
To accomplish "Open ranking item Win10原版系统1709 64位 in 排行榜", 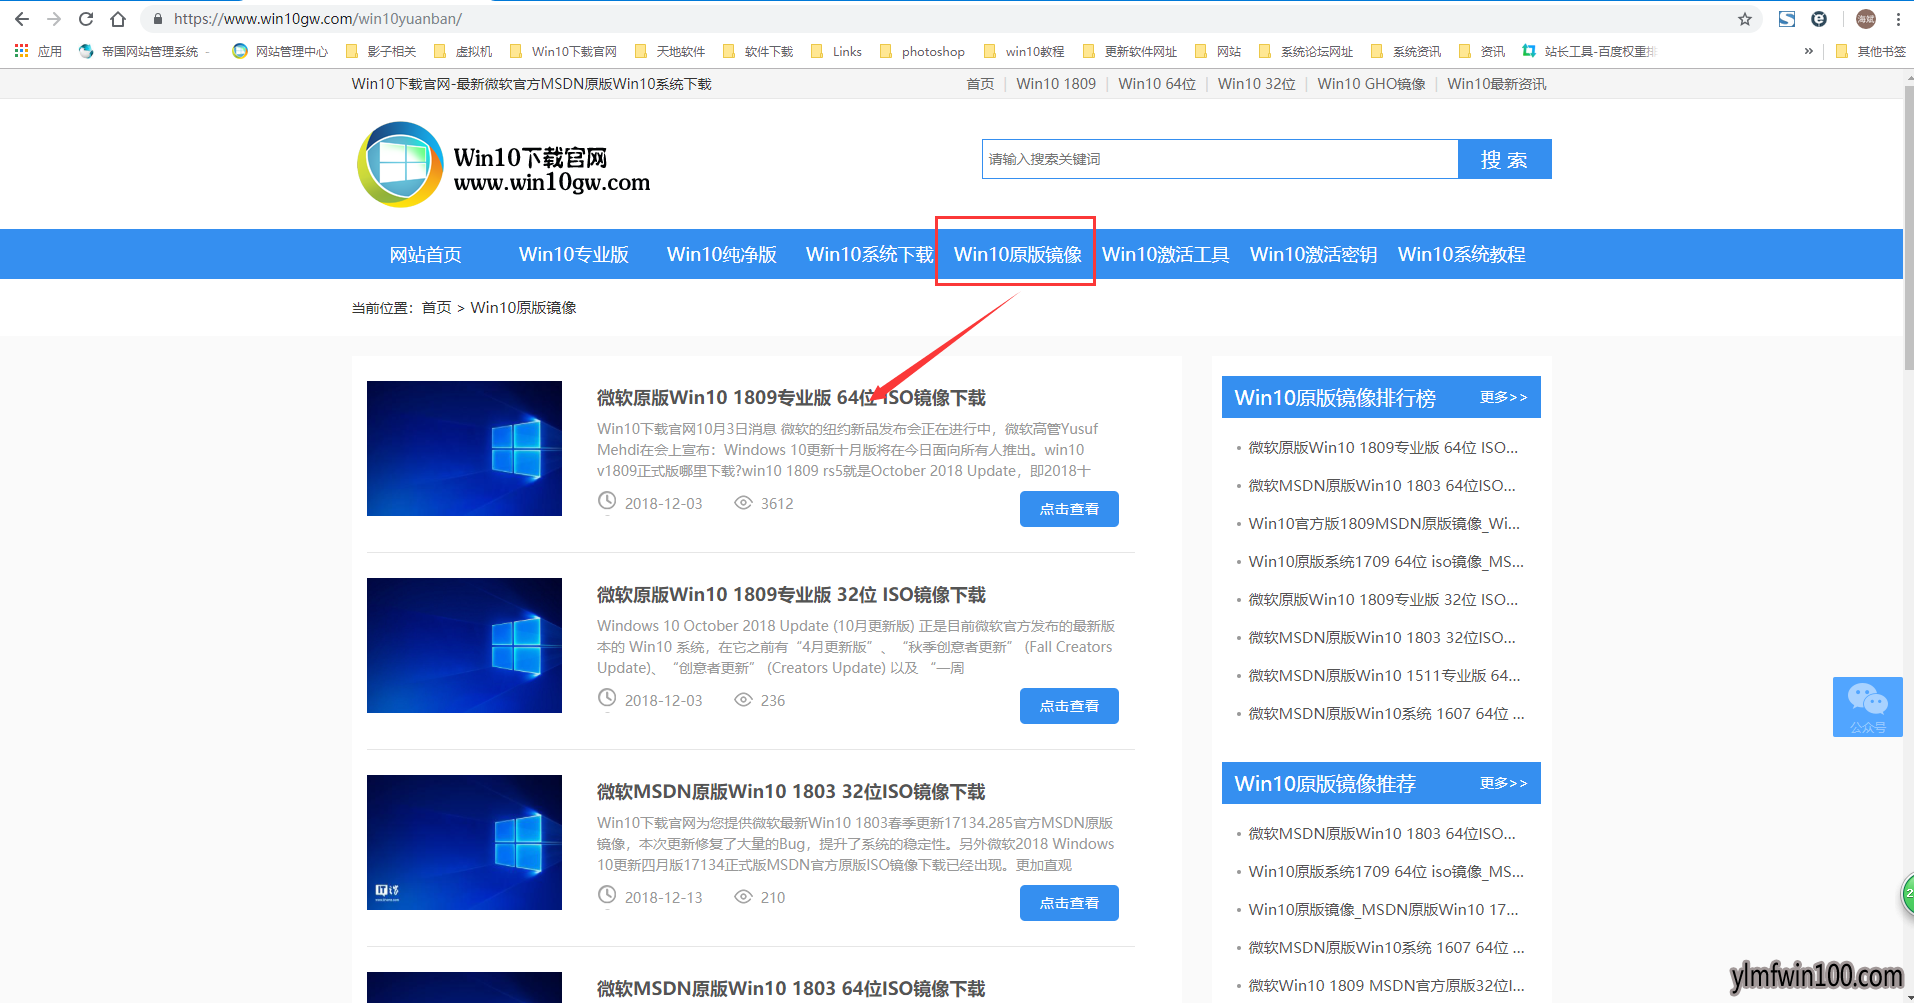I will 1386,562.
